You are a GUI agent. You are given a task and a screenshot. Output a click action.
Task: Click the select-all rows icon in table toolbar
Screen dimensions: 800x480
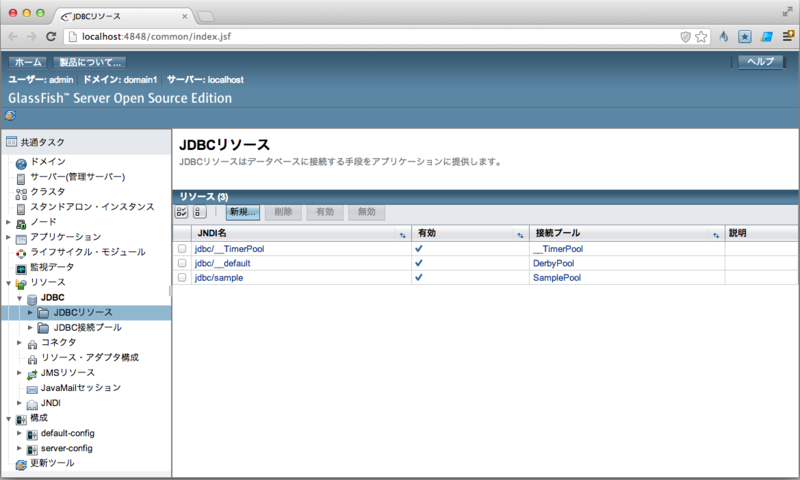coord(182,212)
